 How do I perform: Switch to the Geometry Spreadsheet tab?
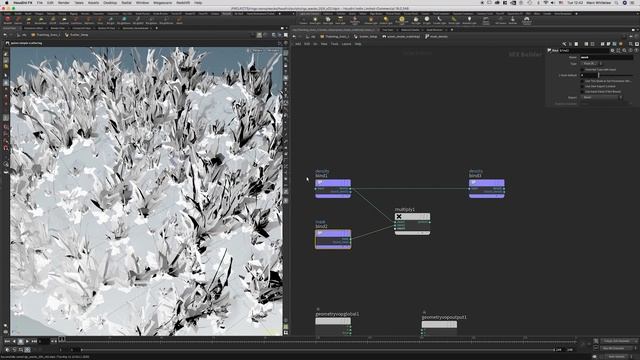(136, 28)
